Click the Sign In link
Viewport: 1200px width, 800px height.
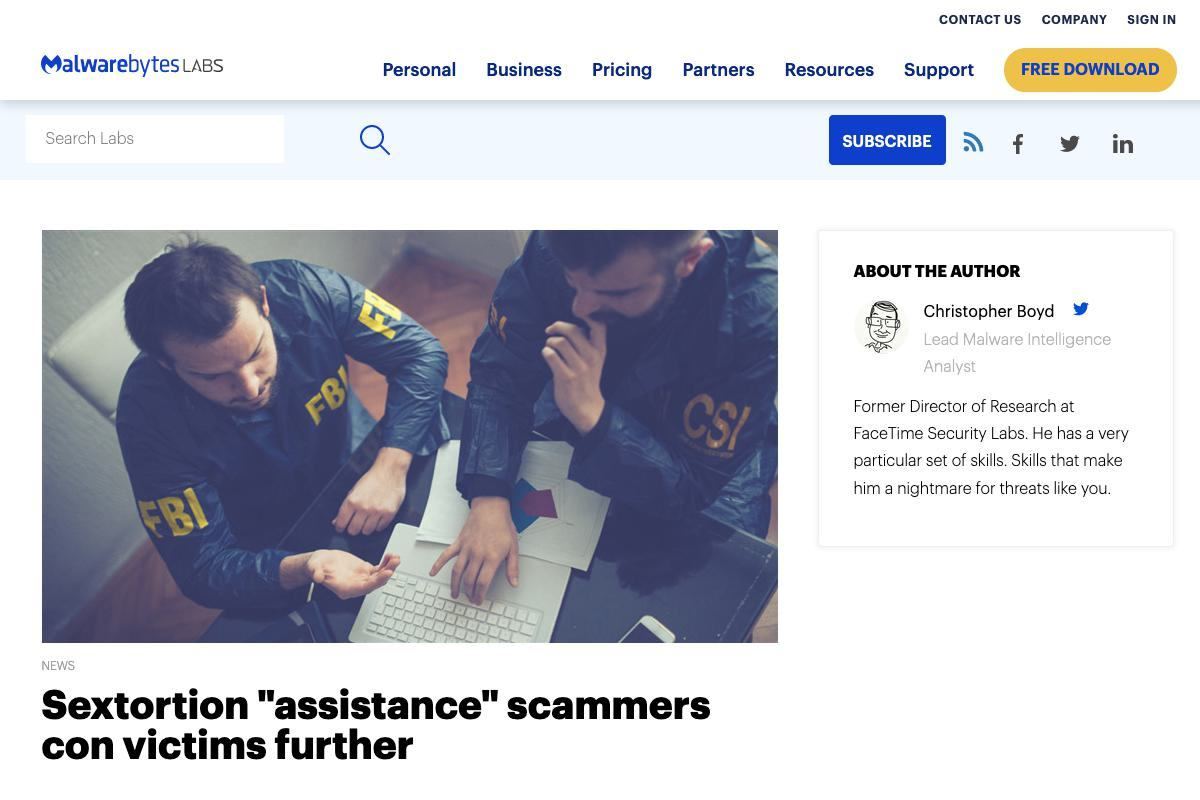[x=1151, y=20]
